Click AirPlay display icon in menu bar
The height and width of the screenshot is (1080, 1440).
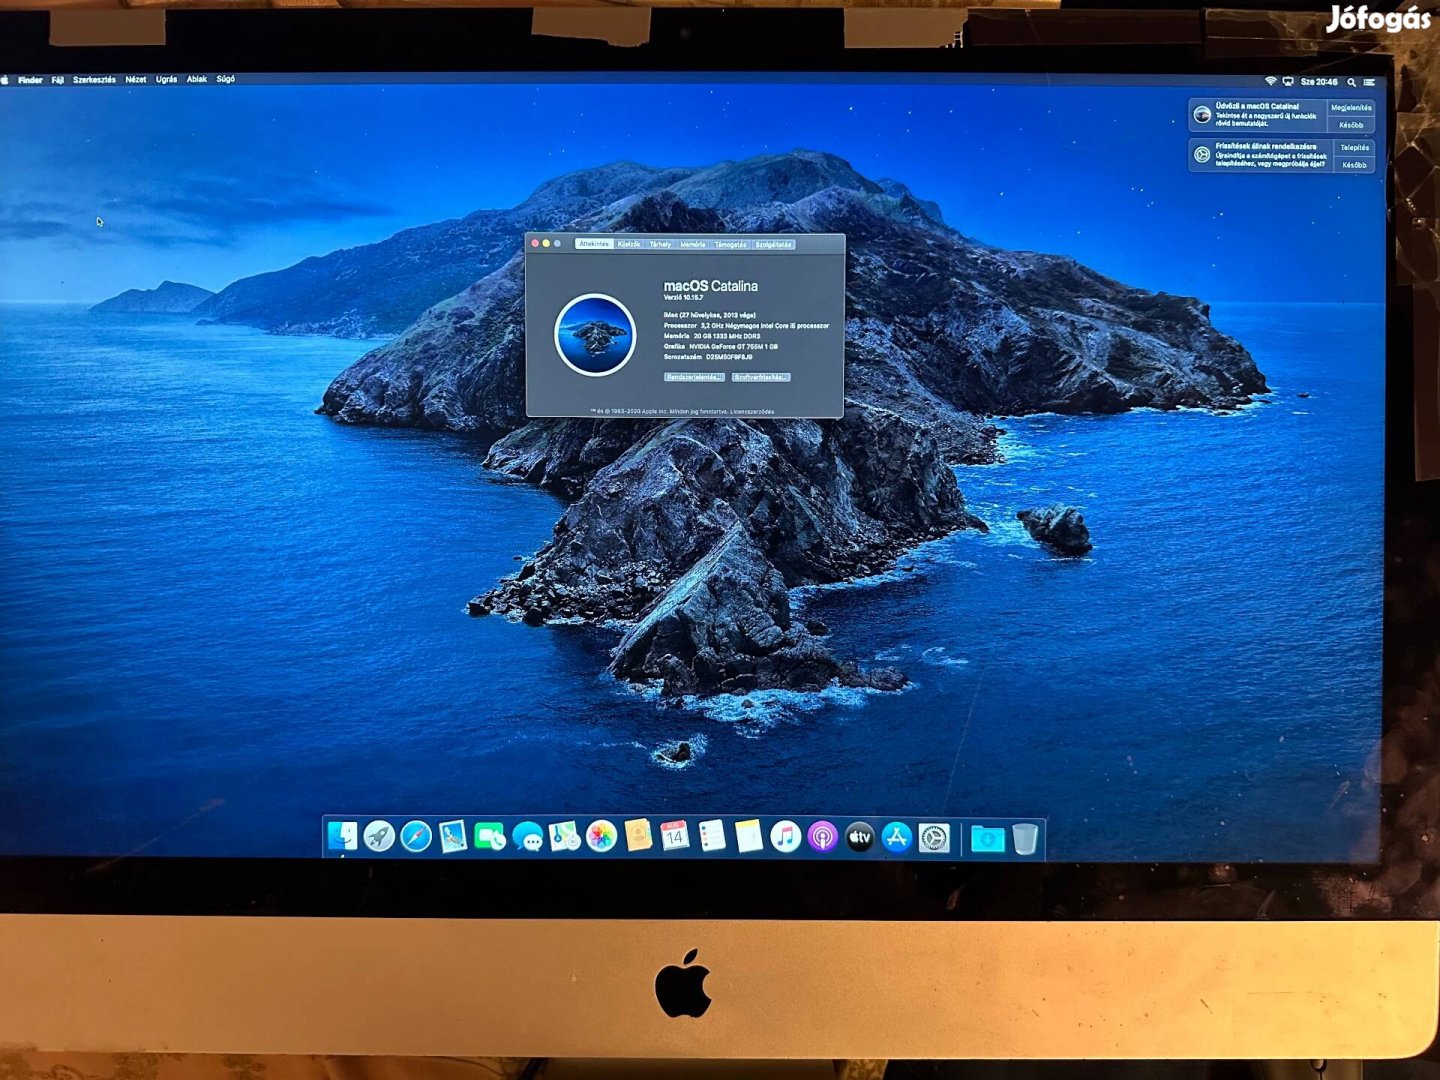tap(1288, 81)
